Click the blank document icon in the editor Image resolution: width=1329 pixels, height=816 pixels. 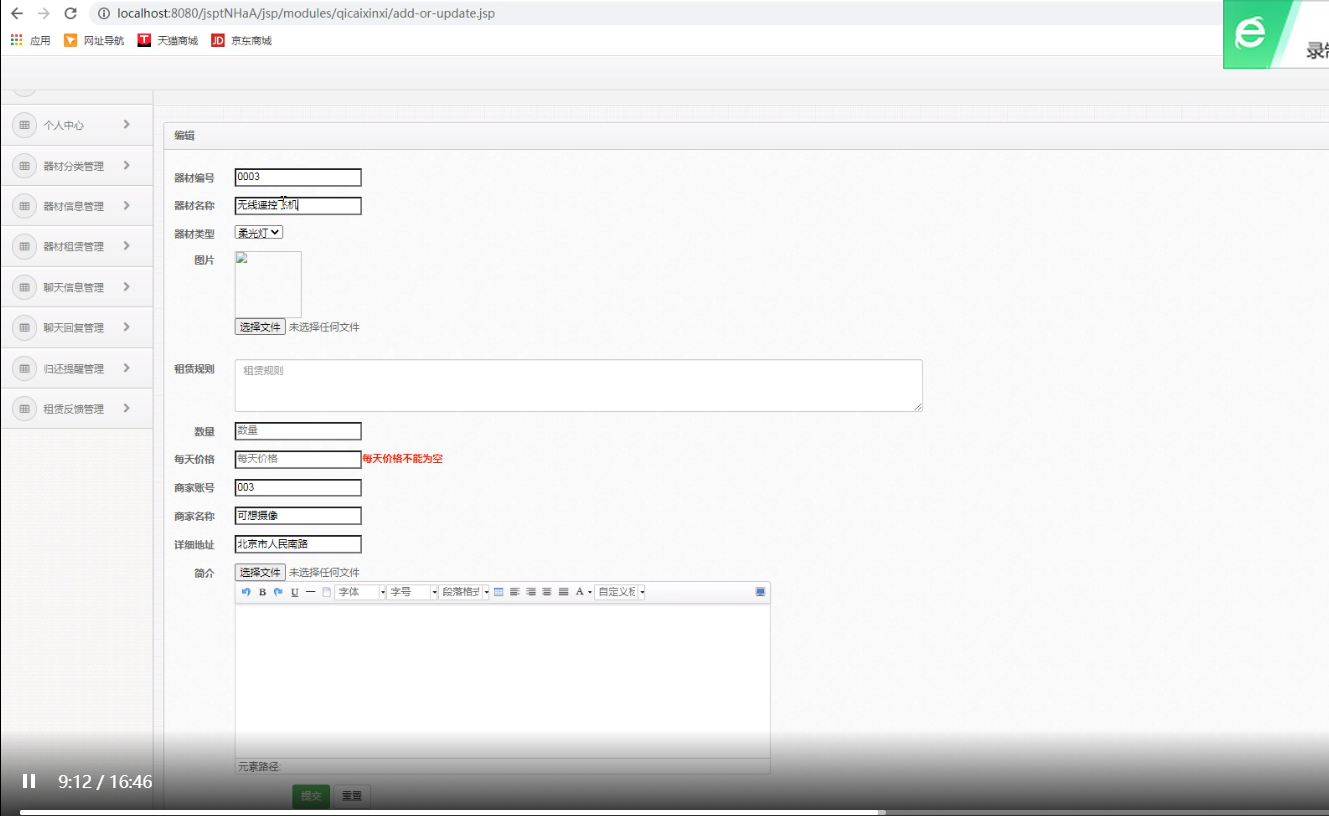click(326, 592)
